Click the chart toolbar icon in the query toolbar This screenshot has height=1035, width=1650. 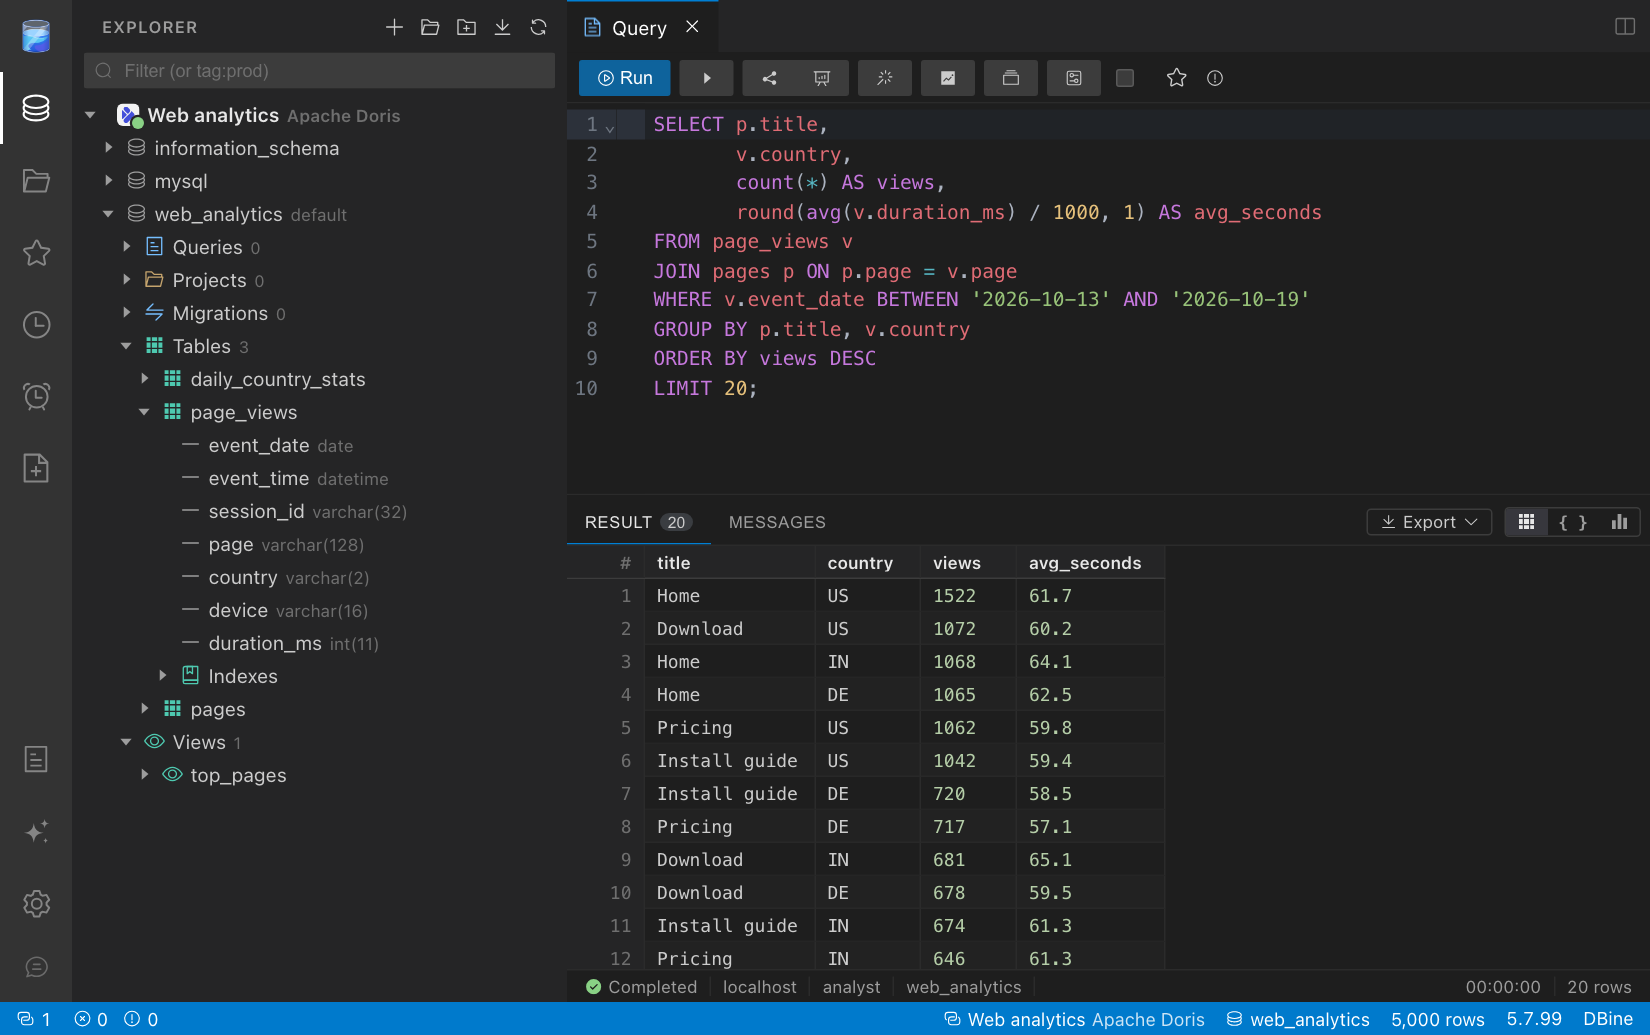(x=948, y=78)
